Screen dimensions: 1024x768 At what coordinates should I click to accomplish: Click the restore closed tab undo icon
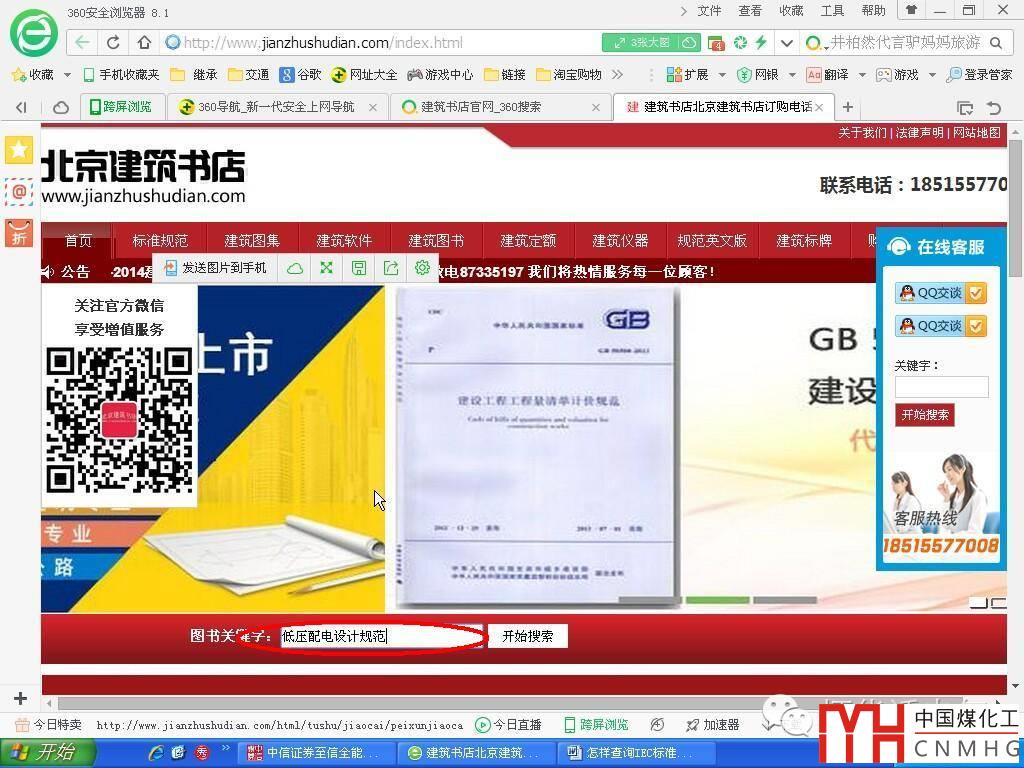click(x=994, y=108)
